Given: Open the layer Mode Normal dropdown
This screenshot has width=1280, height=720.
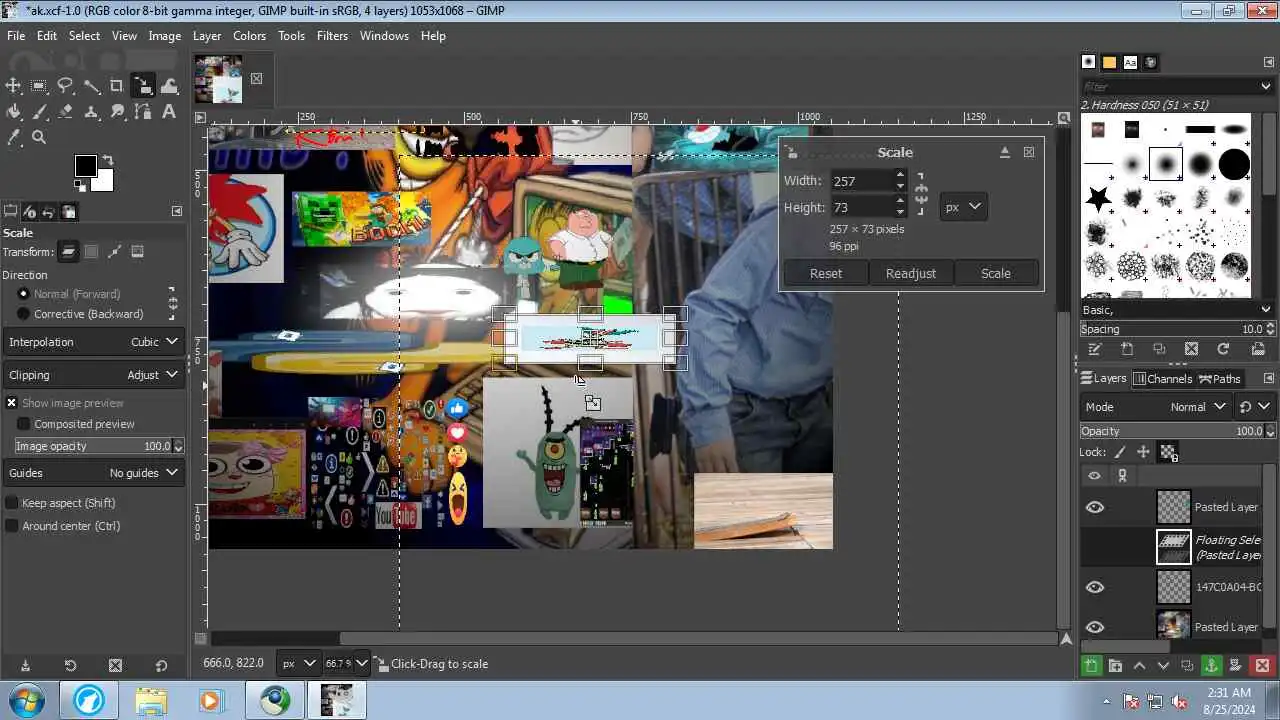Looking at the screenshot, I should pos(1156,407).
